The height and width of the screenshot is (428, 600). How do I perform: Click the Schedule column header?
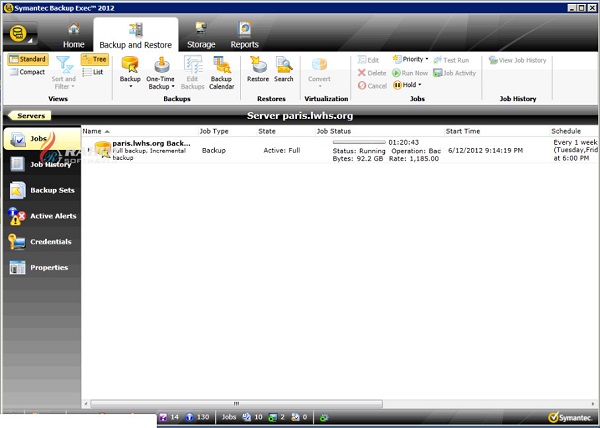pos(574,131)
